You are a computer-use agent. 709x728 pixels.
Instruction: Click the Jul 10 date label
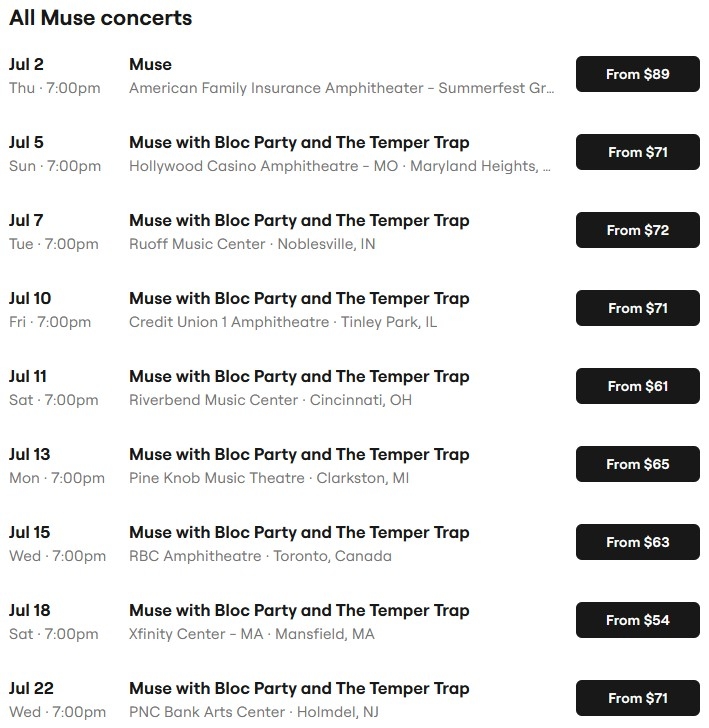[30, 298]
